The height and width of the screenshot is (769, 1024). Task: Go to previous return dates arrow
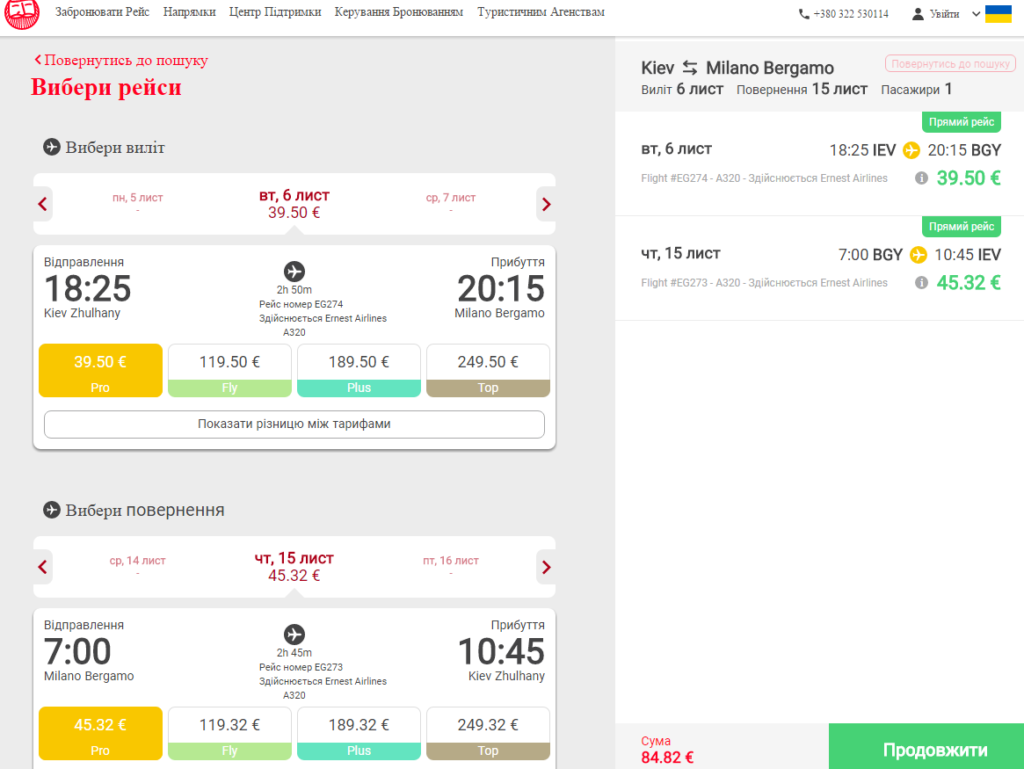point(42,567)
